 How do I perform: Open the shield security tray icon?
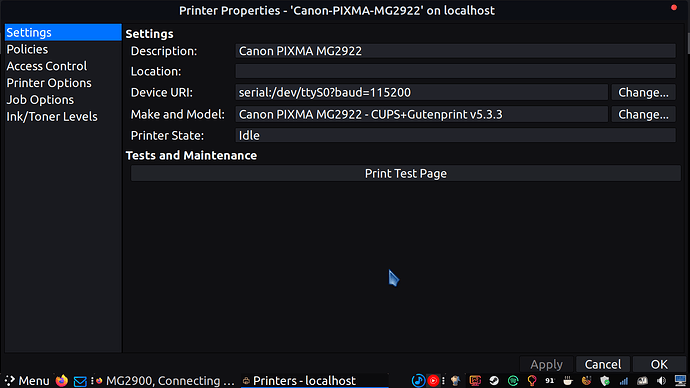click(x=605, y=381)
